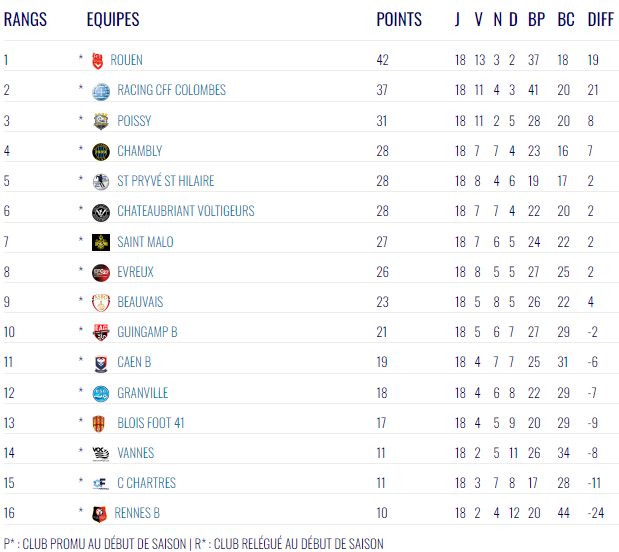Screen dimensions: 619x552
Task: Click the Caen B team logo
Action: tap(100, 362)
